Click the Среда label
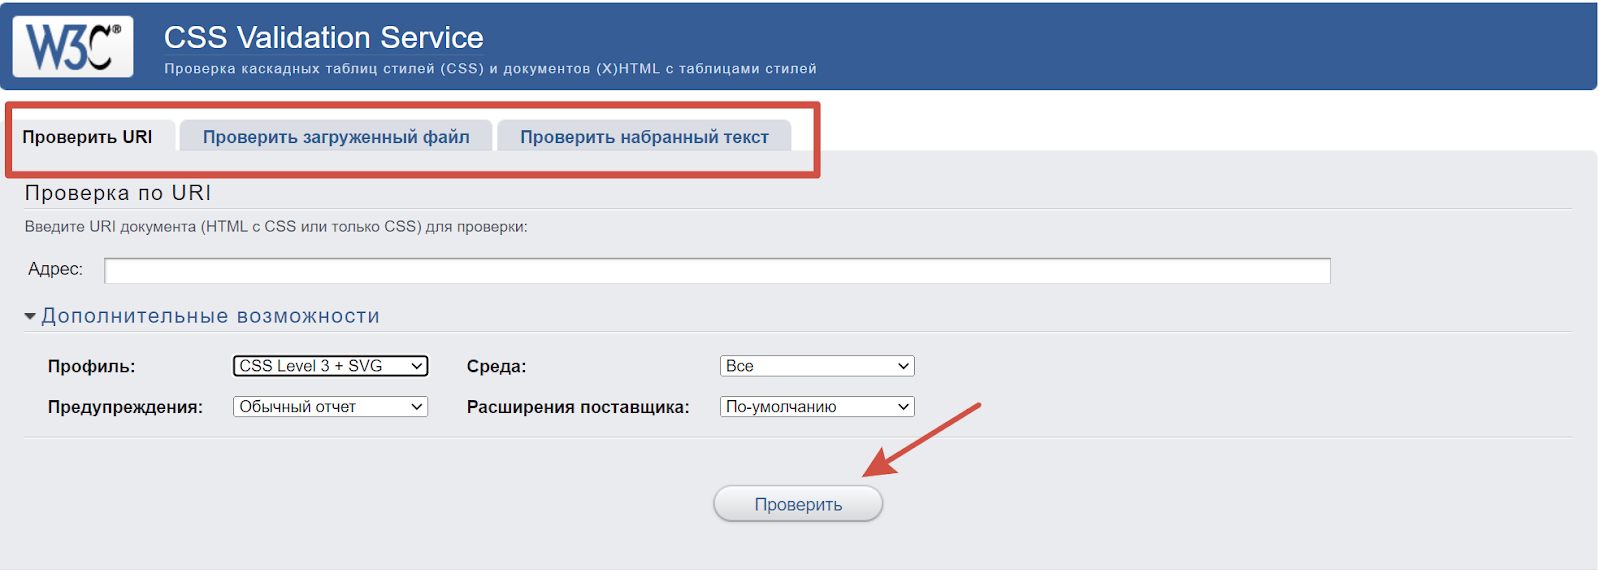1600x570 pixels. tap(496, 367)
